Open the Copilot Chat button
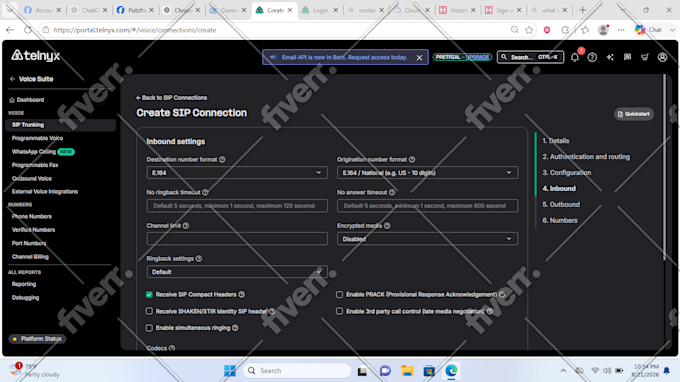Viewport: 680px width, 382px height. [x=649, y=30]
